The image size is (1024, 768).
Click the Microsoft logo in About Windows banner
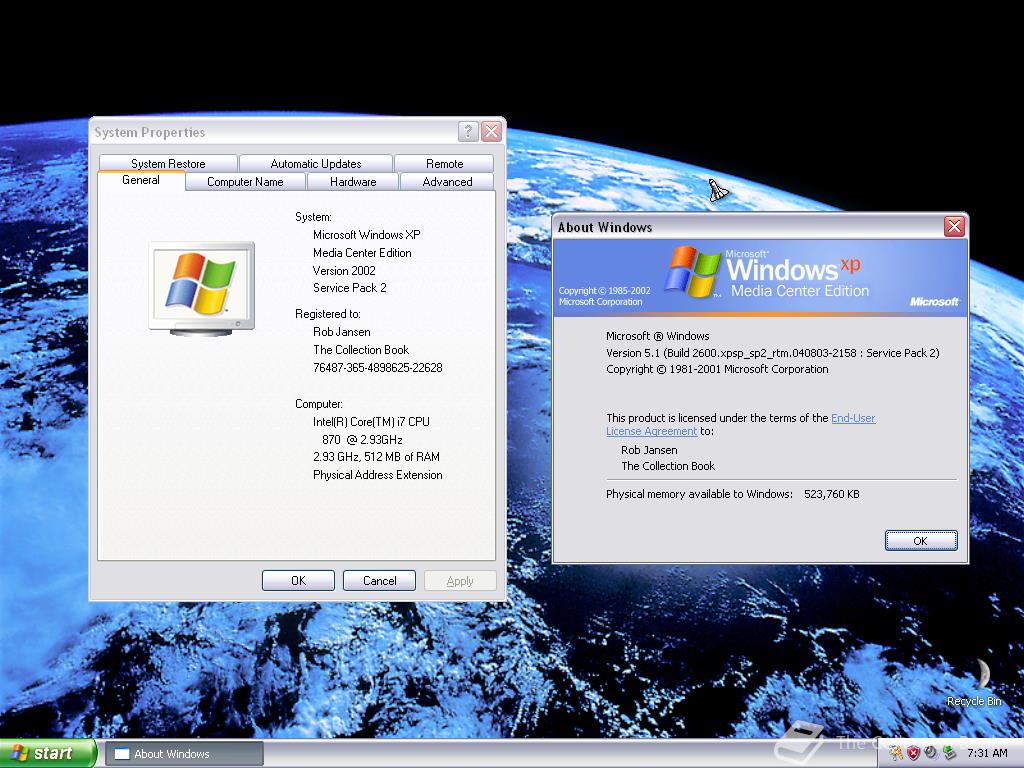coord(934,302)
